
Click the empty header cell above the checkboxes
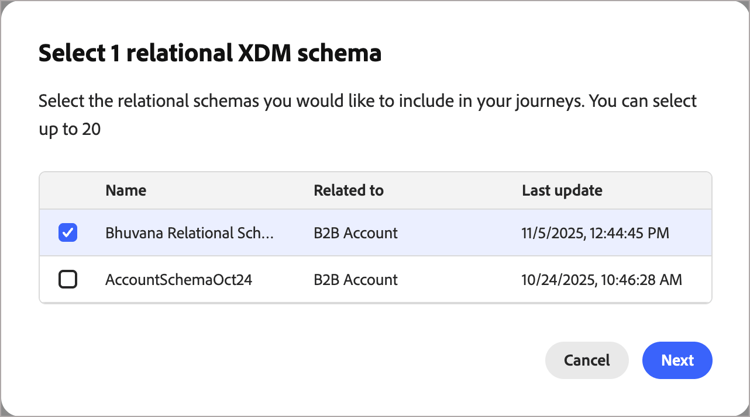tap(68, 190)
